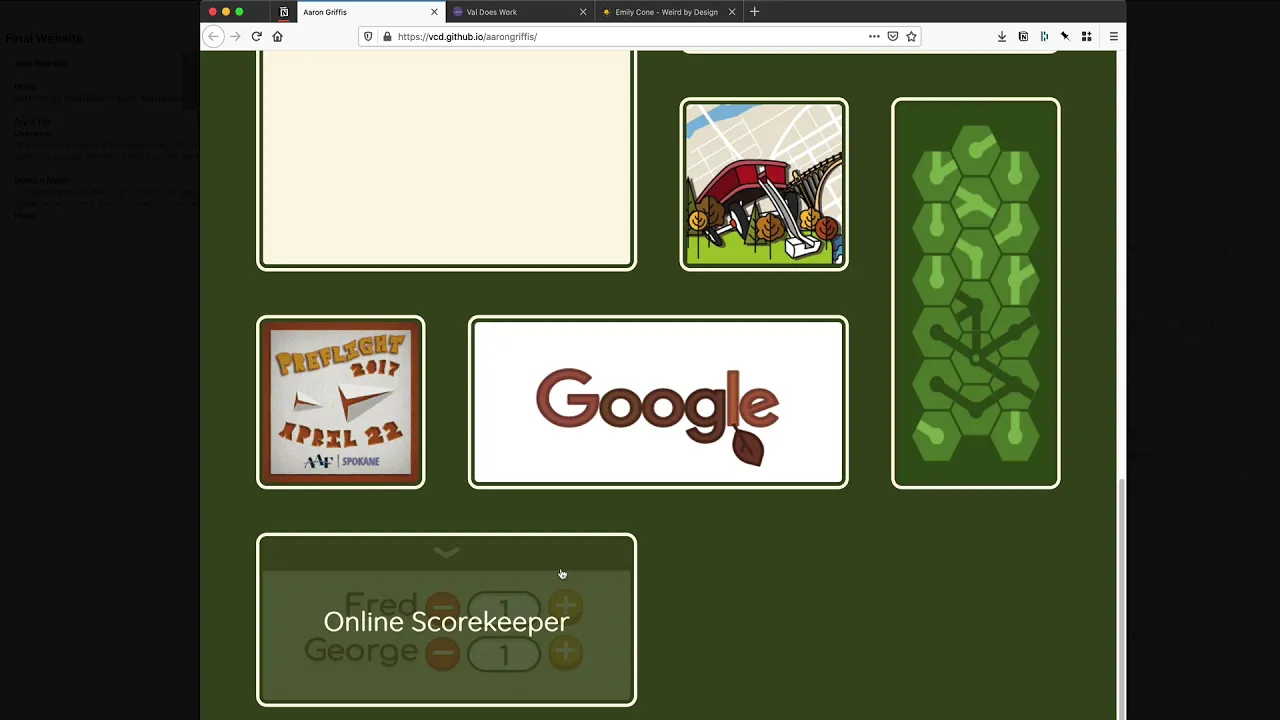
Task: Select the pinned Notion tab
Action: pos(284,12)
